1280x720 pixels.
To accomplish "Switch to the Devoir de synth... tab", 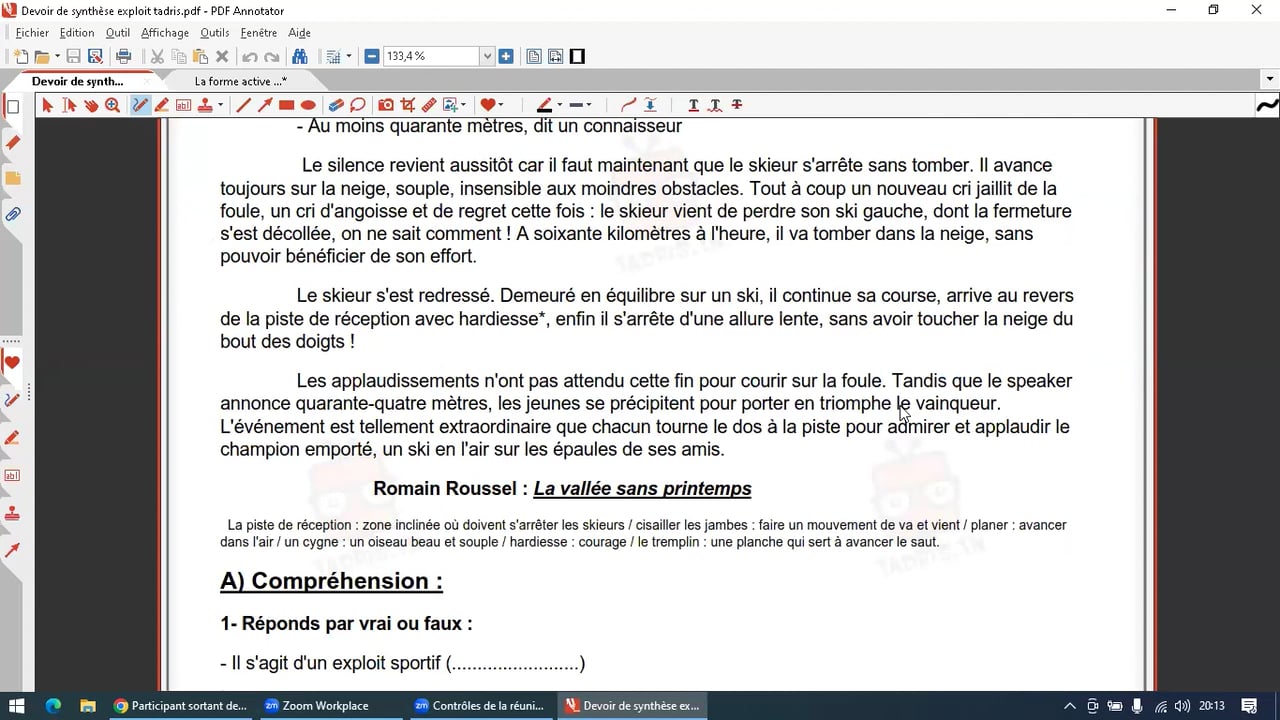I will [78, 81].
